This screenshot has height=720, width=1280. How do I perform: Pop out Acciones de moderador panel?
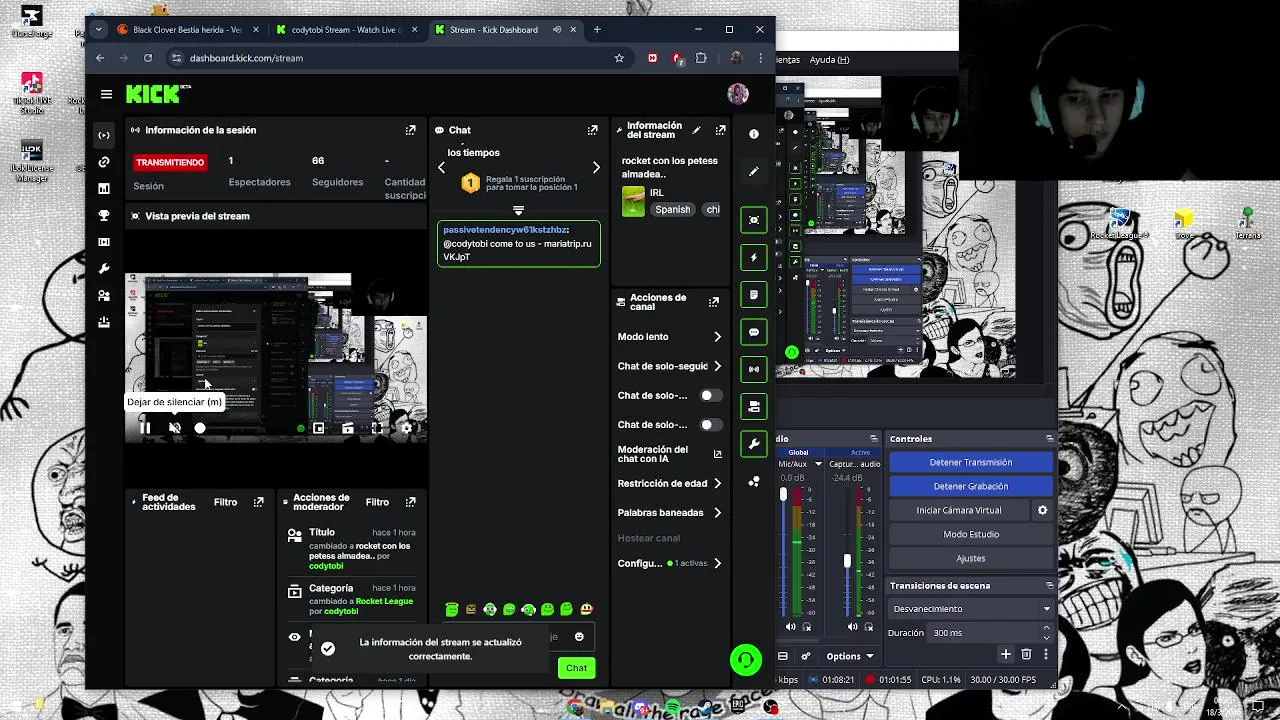[x=410, y=502]
